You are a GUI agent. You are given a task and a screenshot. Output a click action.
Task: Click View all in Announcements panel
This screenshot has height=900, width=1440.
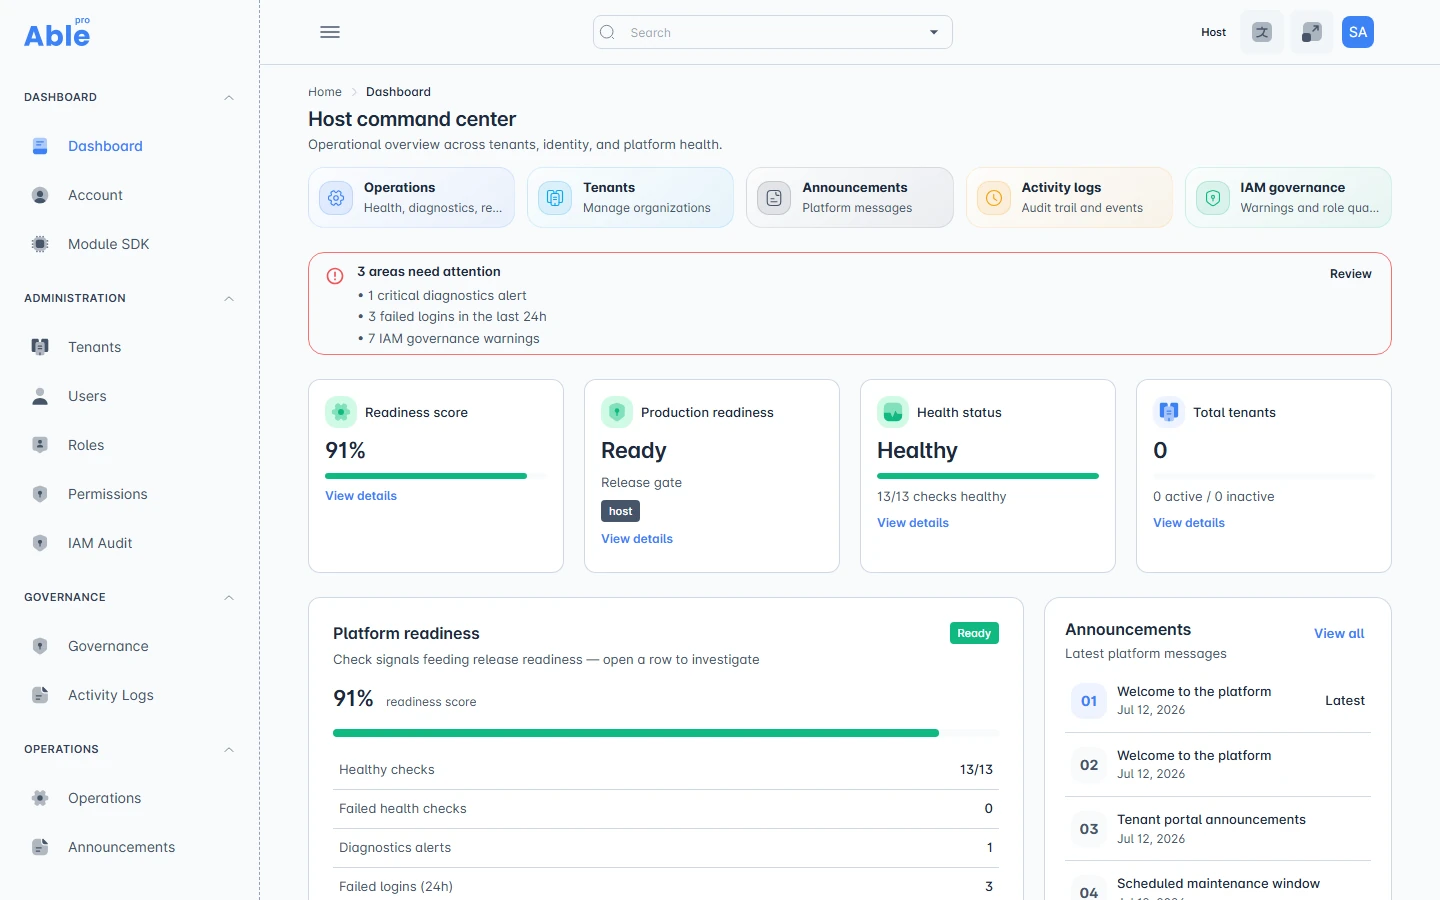click(x=1339, y=634)
